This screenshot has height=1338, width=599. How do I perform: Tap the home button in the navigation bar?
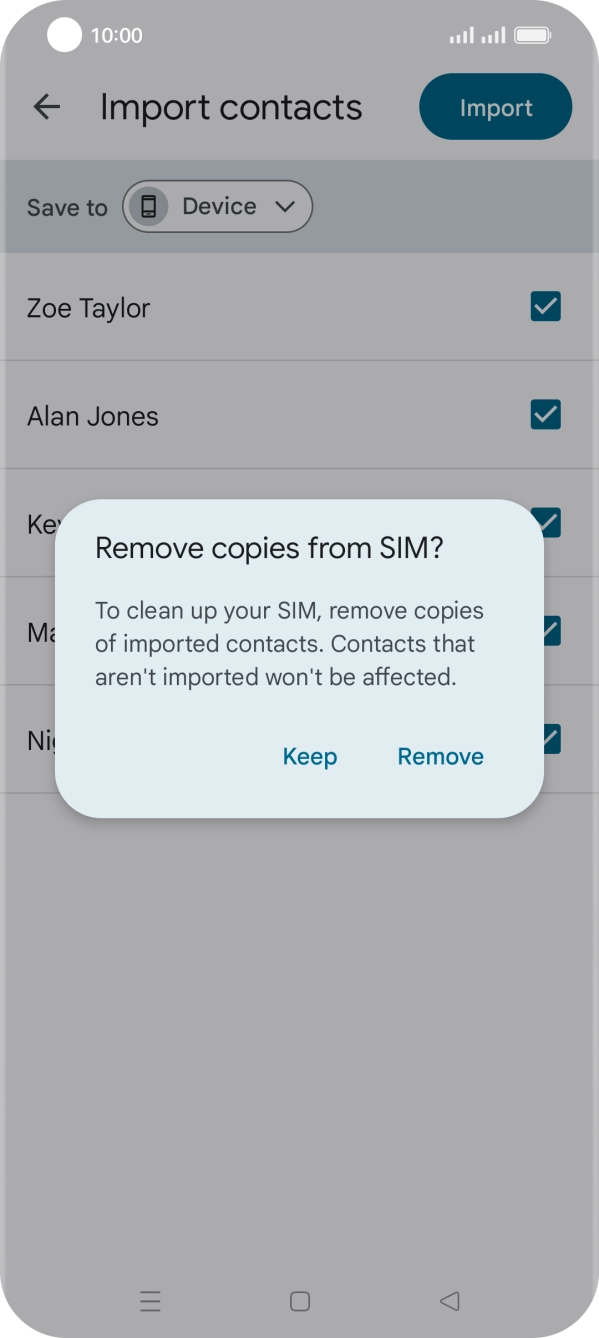pos(299,1299)
